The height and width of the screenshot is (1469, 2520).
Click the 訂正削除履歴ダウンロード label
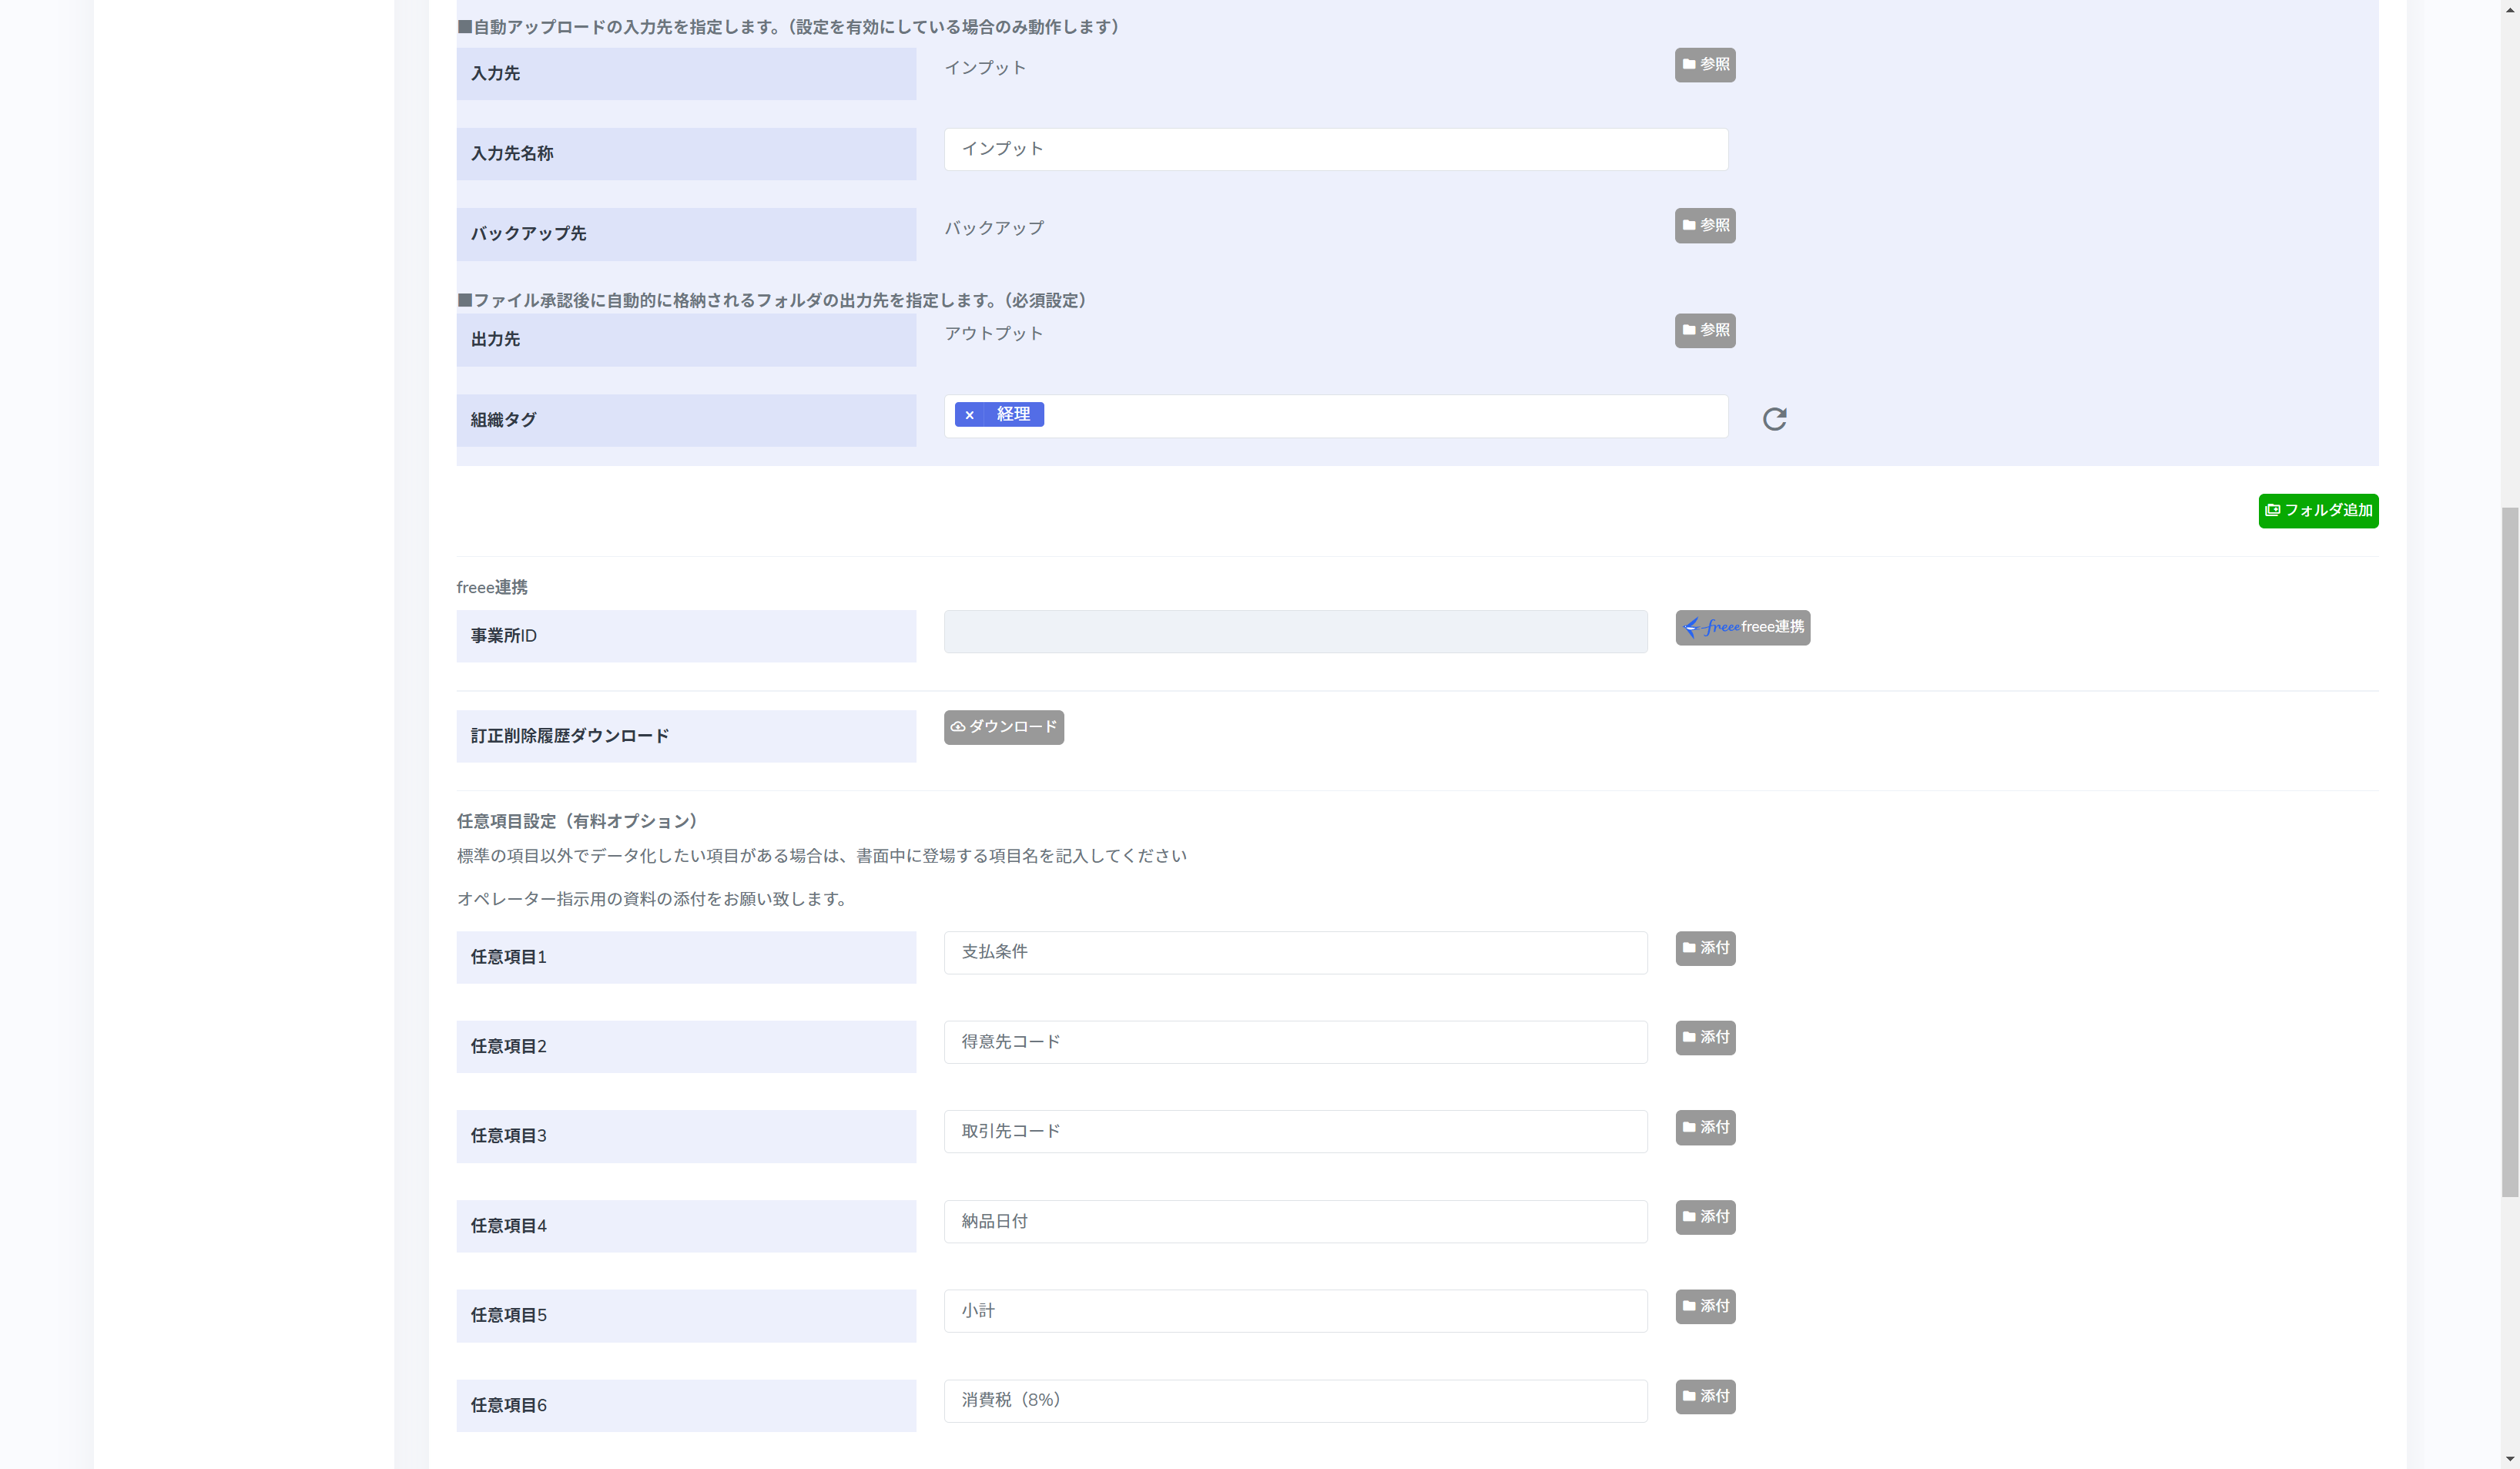tap(570, 736)
